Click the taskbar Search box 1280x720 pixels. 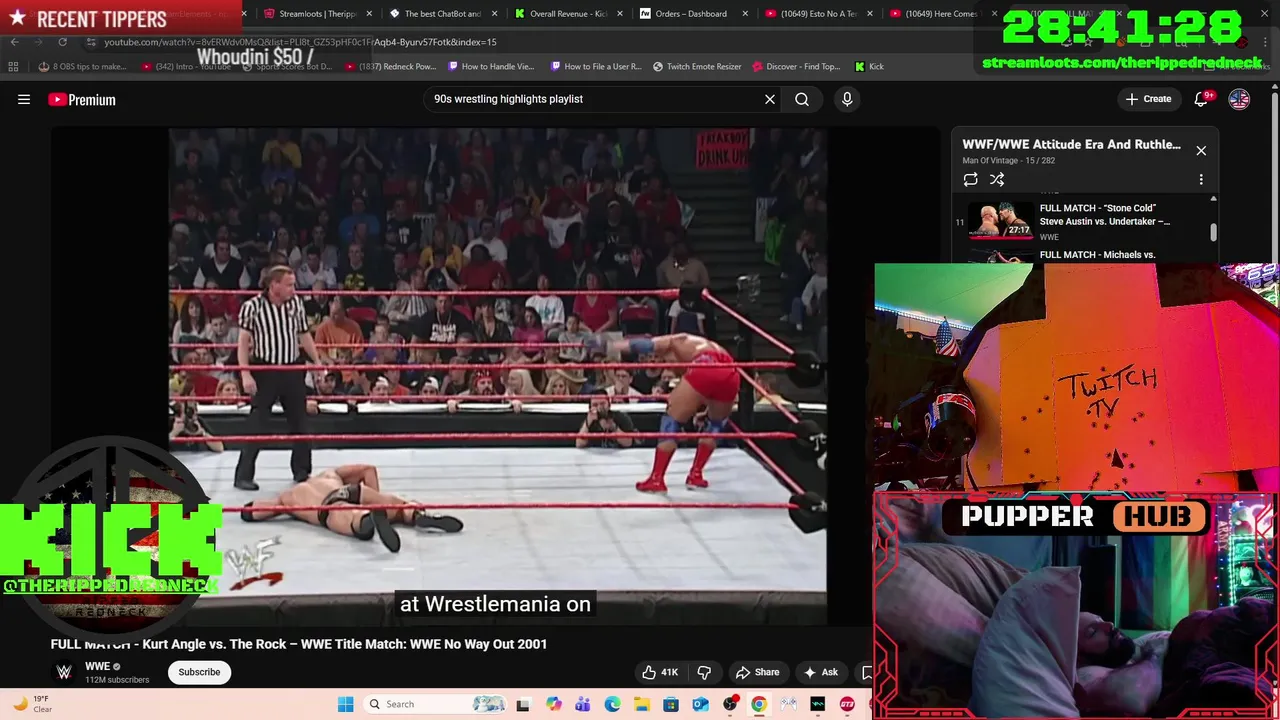[436, 704]
